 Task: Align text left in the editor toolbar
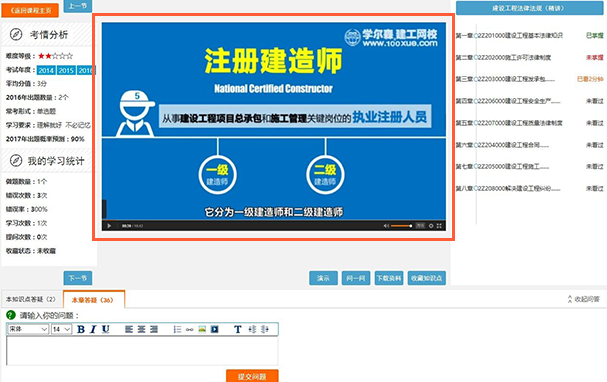tap(129, 329)
